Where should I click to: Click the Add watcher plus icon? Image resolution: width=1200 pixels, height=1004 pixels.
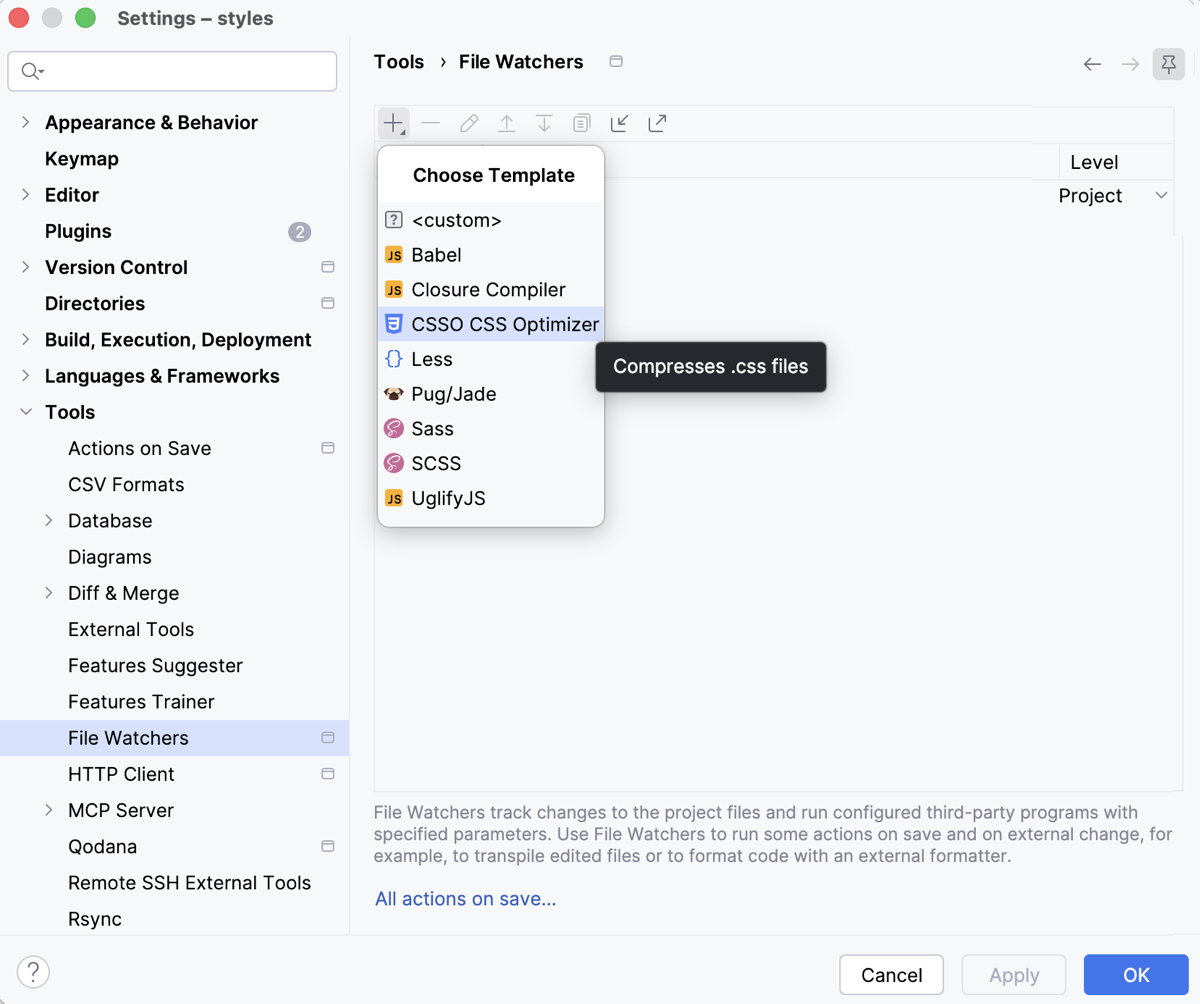pos(394,124)
